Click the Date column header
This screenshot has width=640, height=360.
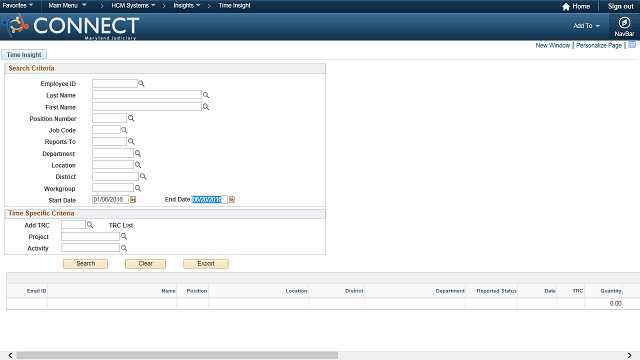pos(550,291)
